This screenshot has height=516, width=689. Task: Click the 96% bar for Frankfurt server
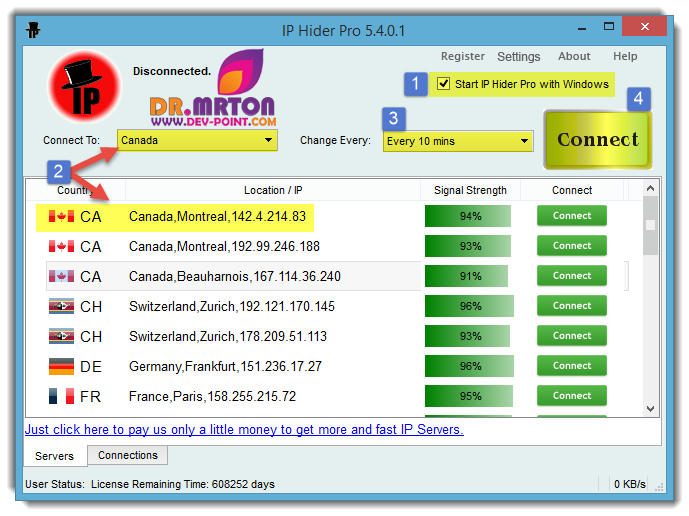pyautogui.click(x=469, y=366)
